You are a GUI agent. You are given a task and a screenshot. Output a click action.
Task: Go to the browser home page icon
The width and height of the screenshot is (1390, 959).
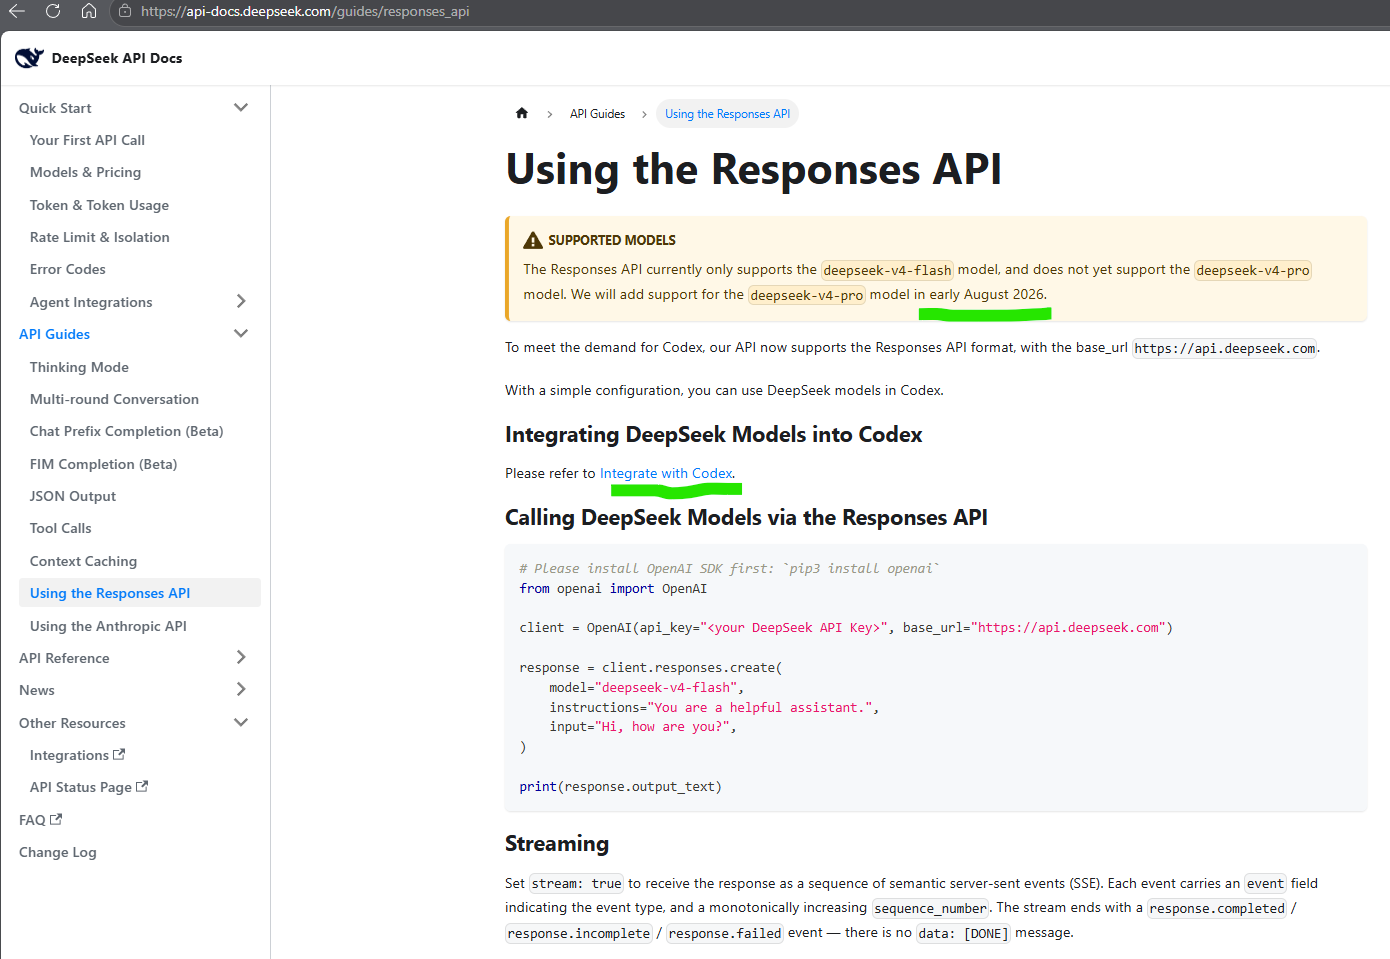click(89, 11)
